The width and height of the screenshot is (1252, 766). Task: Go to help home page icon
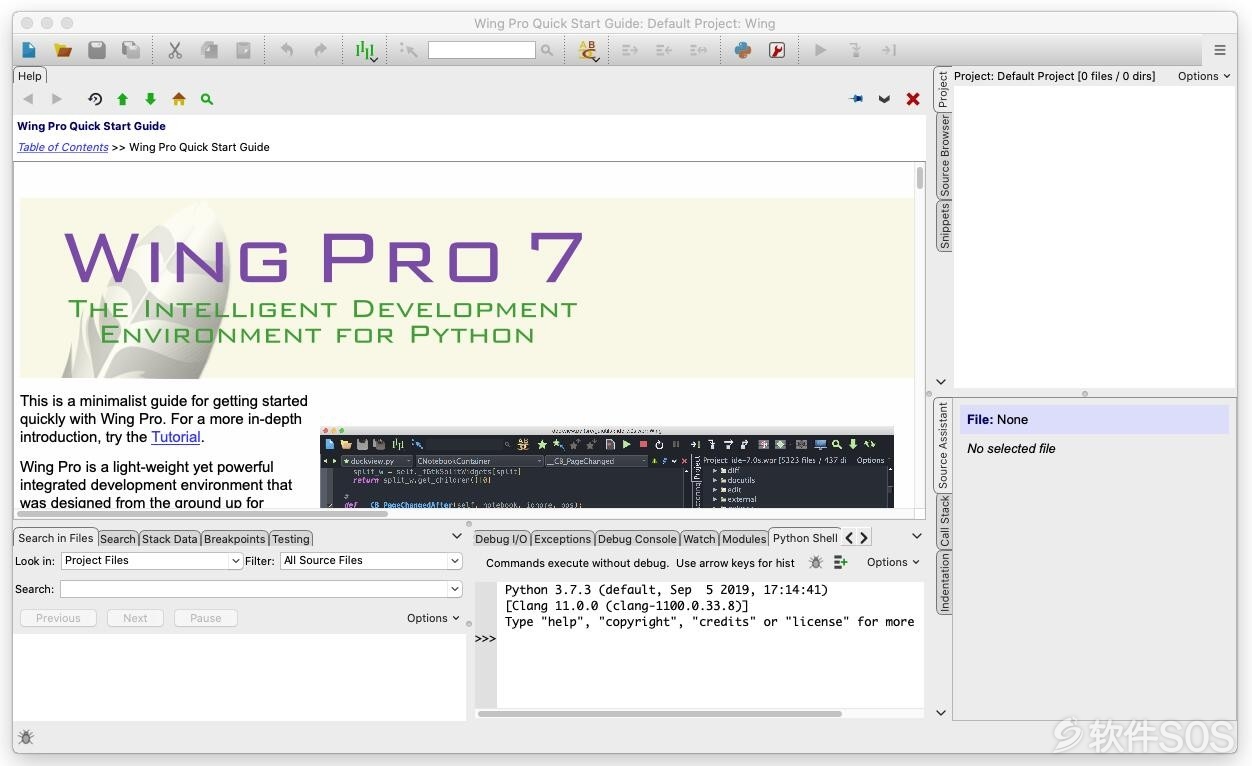click(x=179, y=99)
